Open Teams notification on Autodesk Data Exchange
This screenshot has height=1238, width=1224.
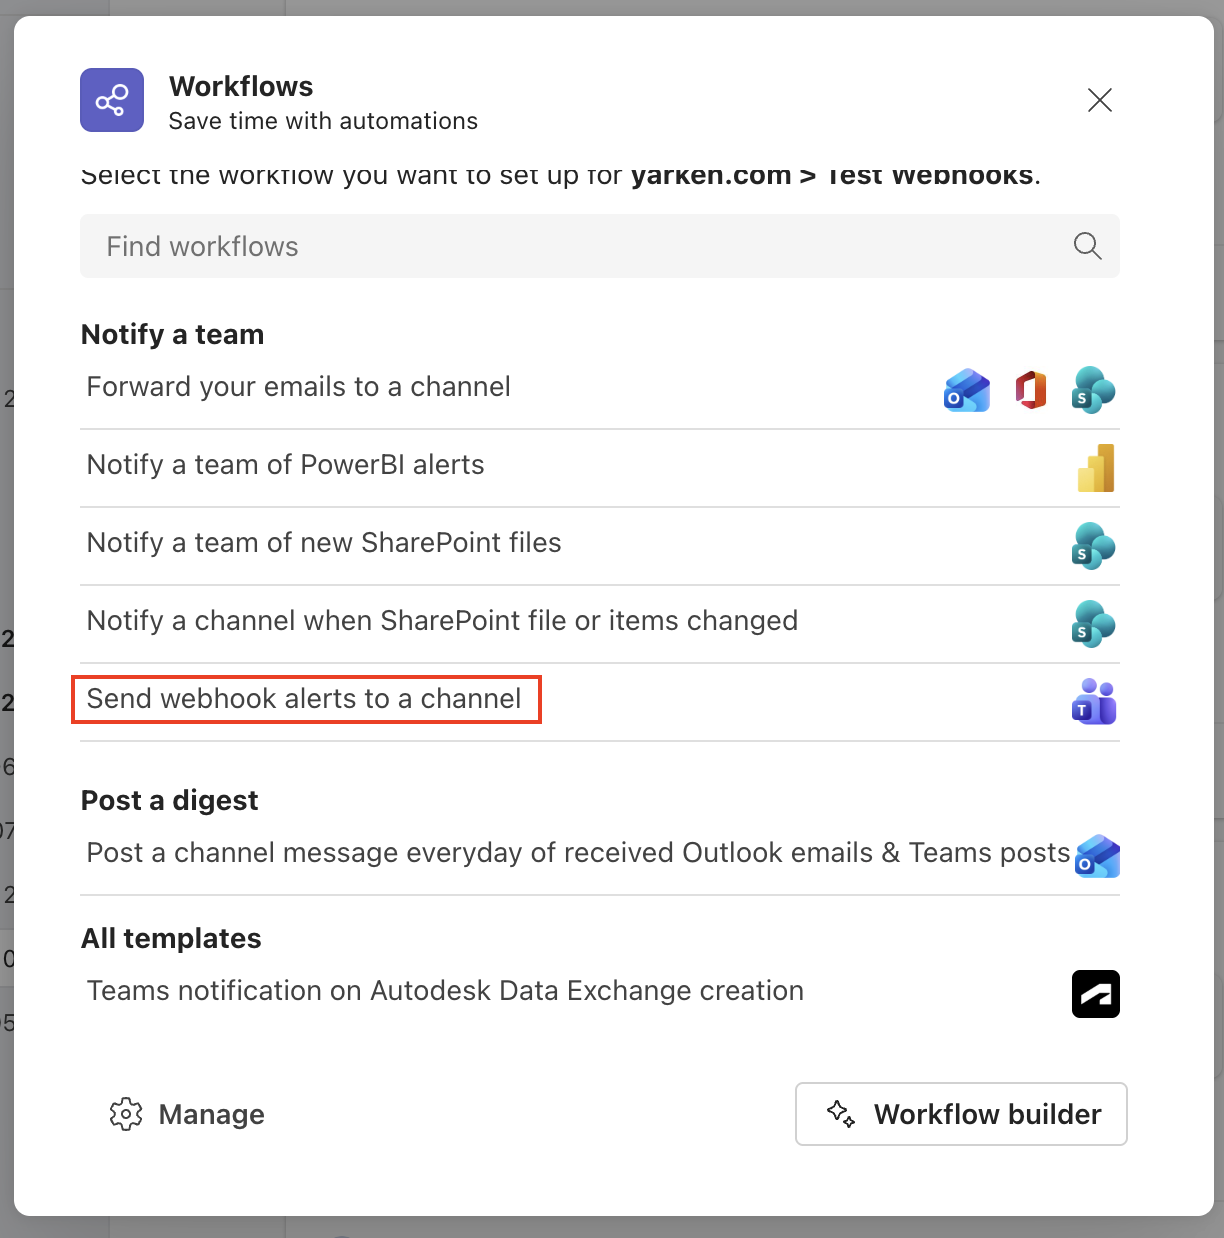pyautogui.click(x=445, y=991)
